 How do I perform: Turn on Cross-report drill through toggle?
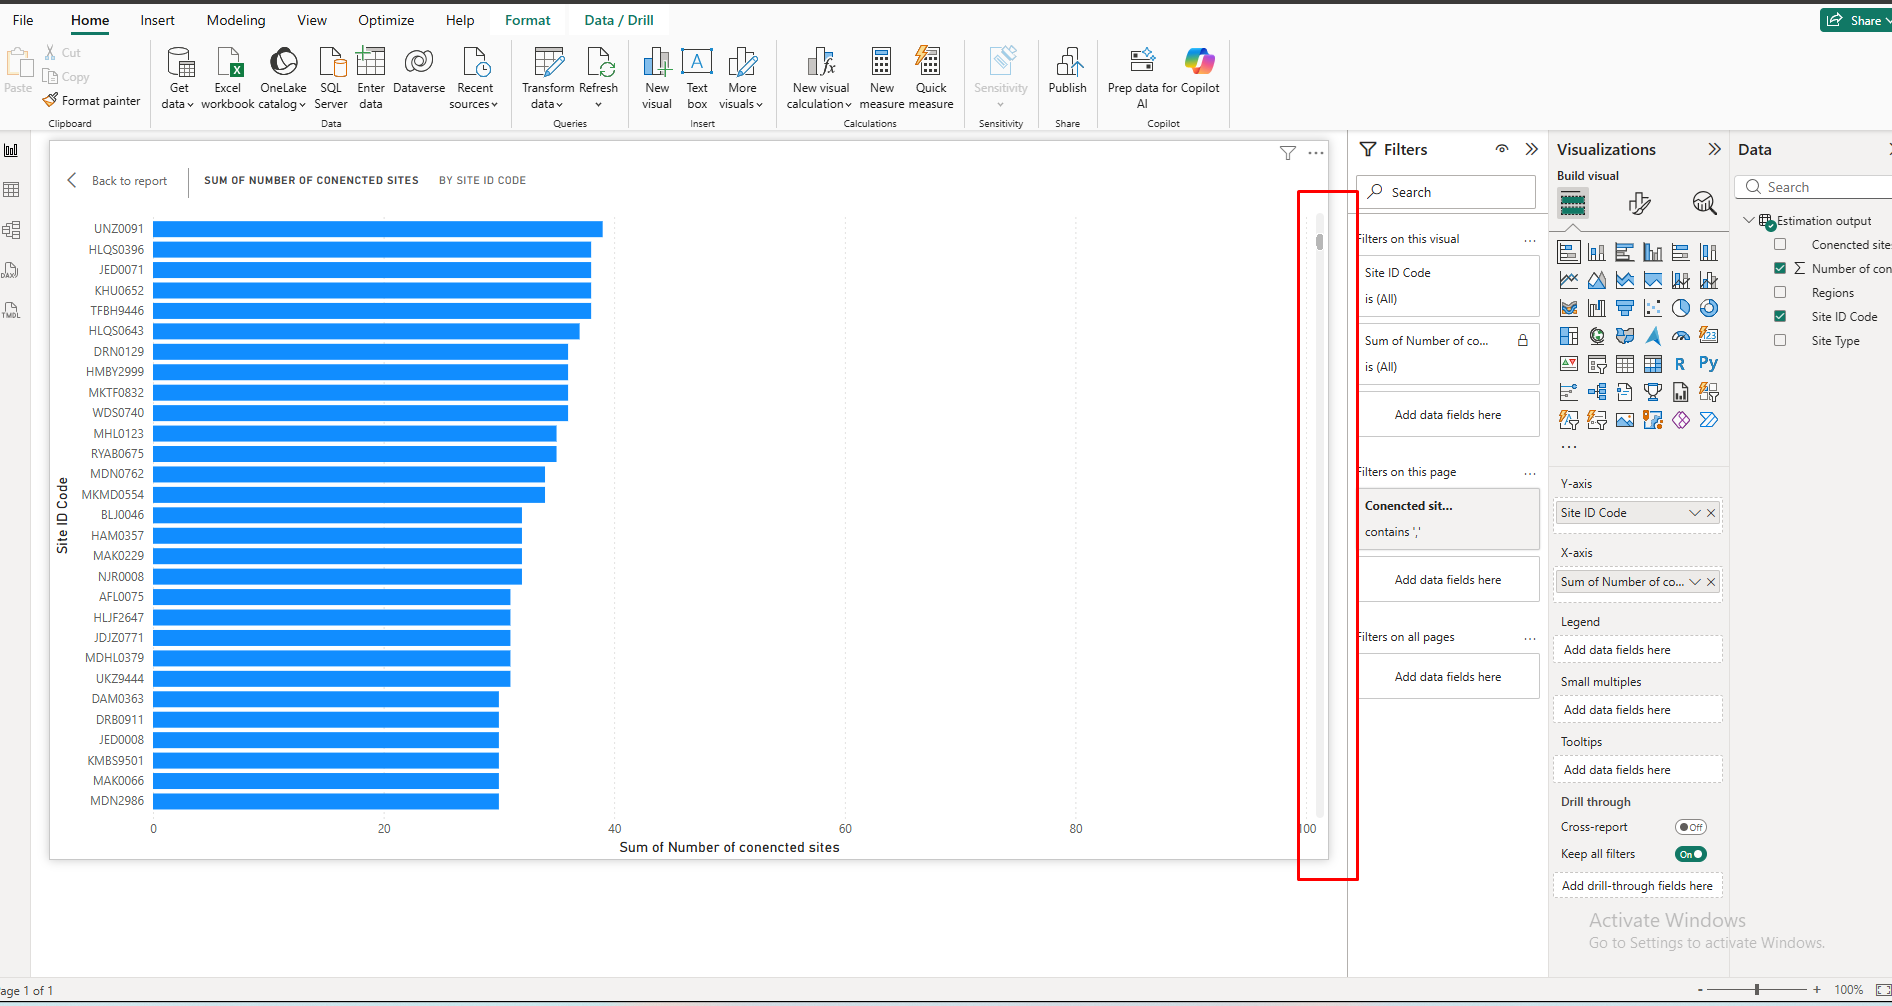(1690, 827)
